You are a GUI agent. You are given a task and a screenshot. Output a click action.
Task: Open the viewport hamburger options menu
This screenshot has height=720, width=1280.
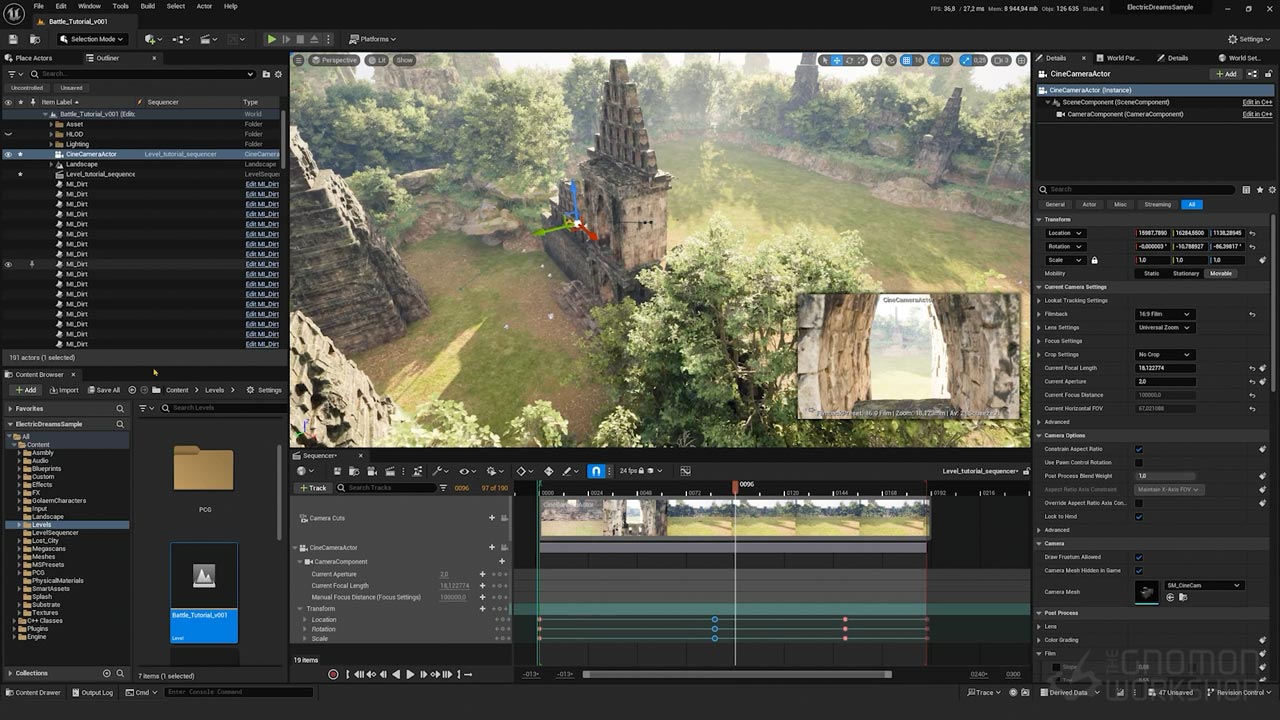[299, 60]
